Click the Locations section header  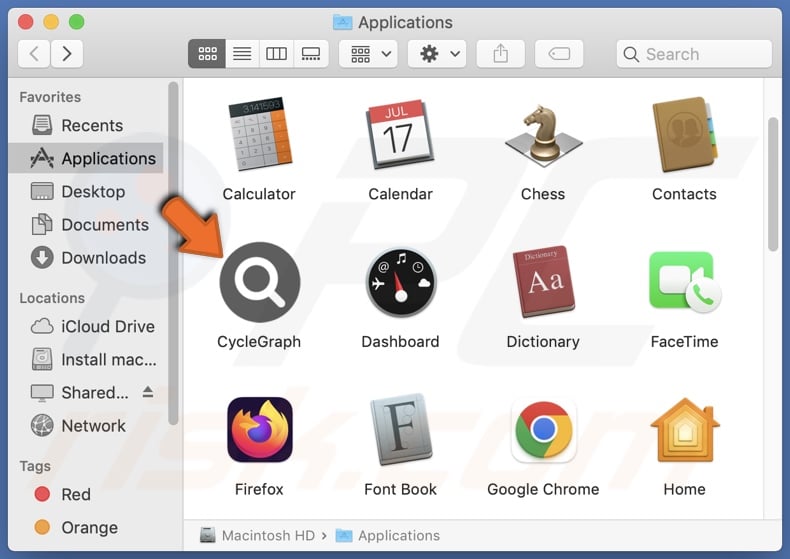(52, 298)
